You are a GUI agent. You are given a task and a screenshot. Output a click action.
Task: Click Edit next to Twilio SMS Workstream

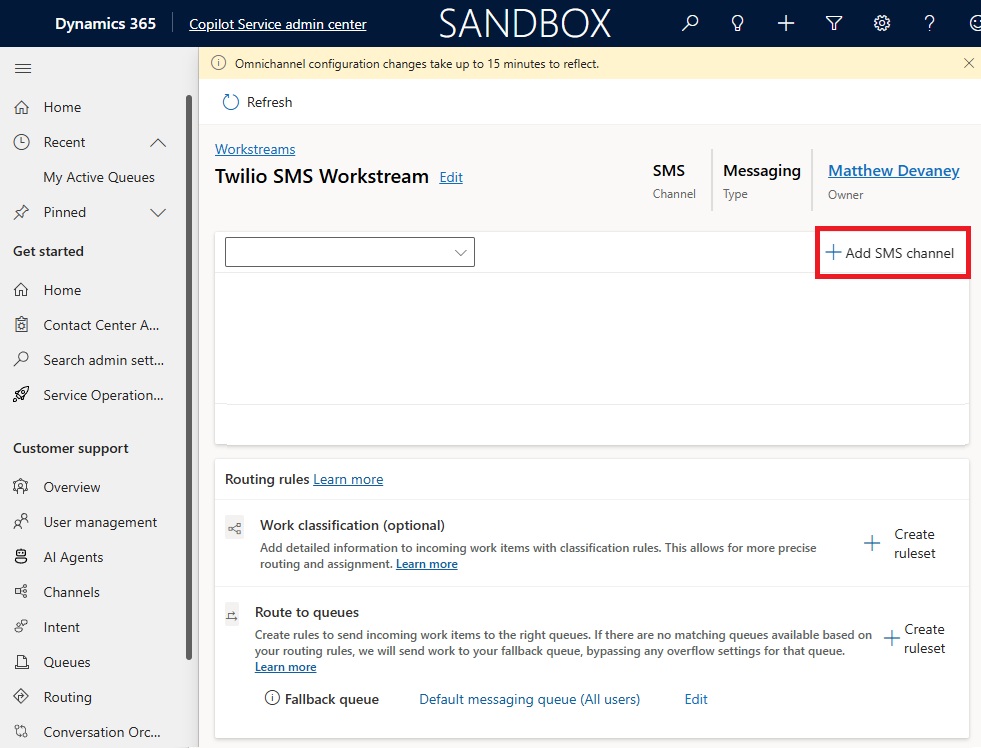coord(450,178)
